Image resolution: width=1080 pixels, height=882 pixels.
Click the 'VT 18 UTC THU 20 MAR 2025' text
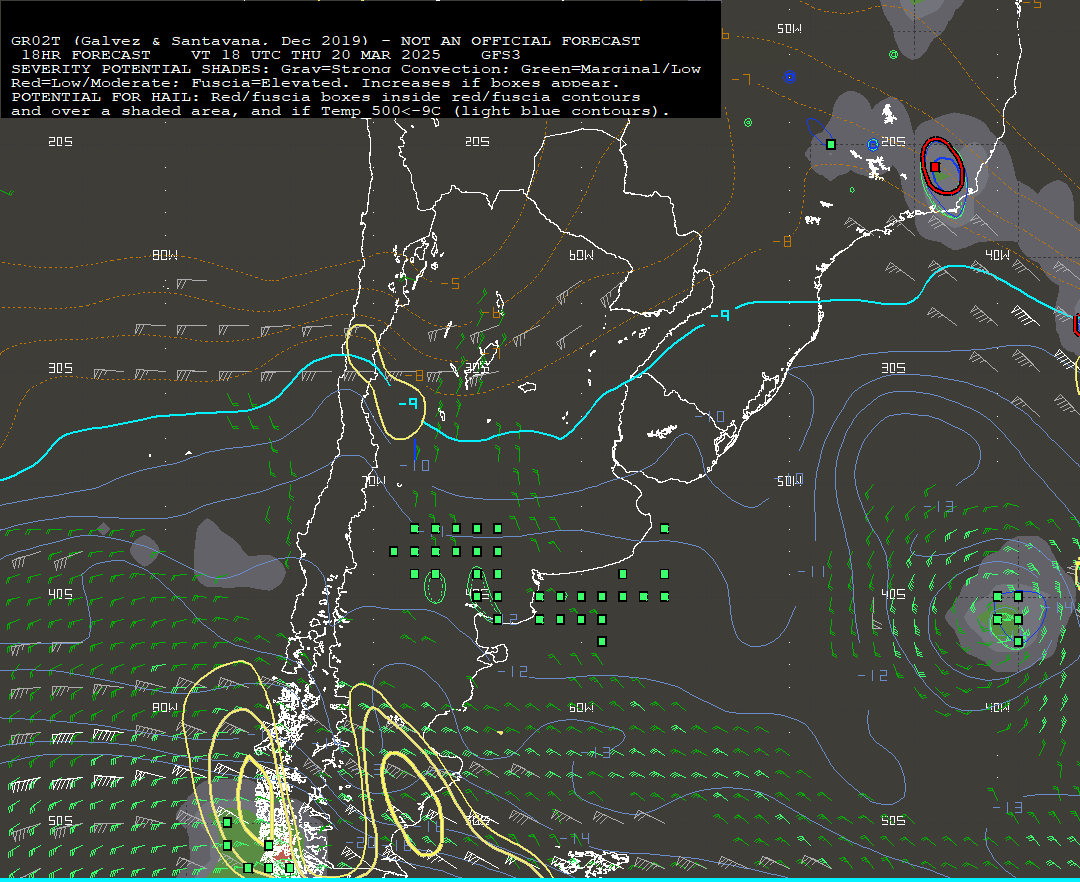point(315,54)
